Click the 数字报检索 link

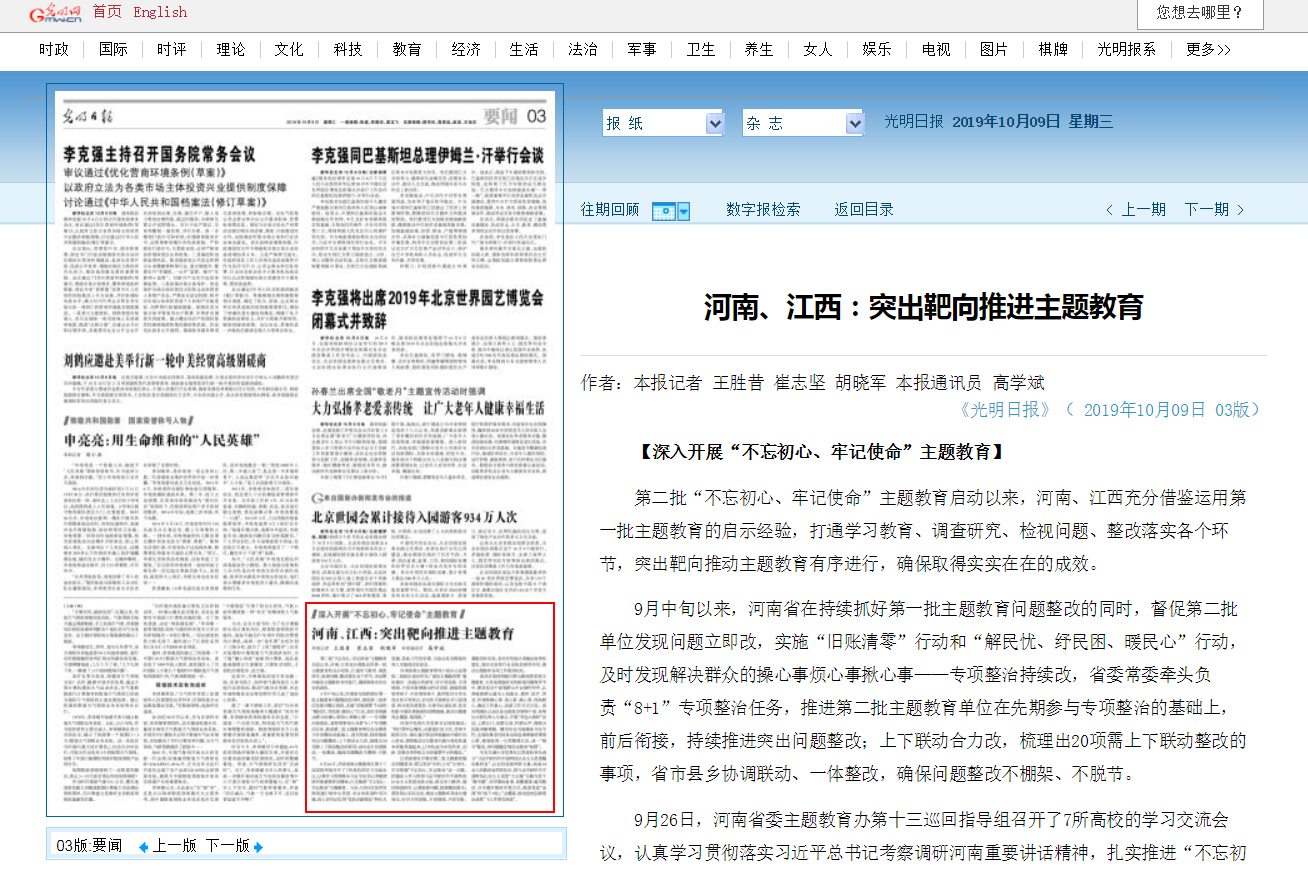pos(763,210)
